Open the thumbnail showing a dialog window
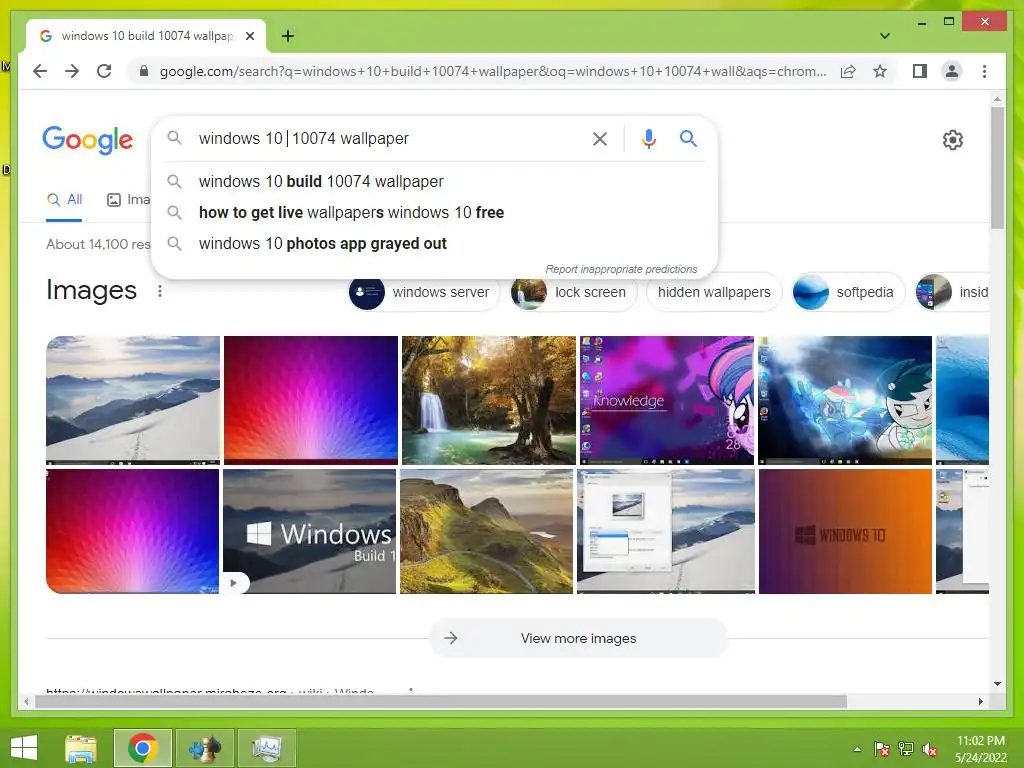The height and width of the screenshot is (768, 1024). pyautogui.click(x=665, y=532)
